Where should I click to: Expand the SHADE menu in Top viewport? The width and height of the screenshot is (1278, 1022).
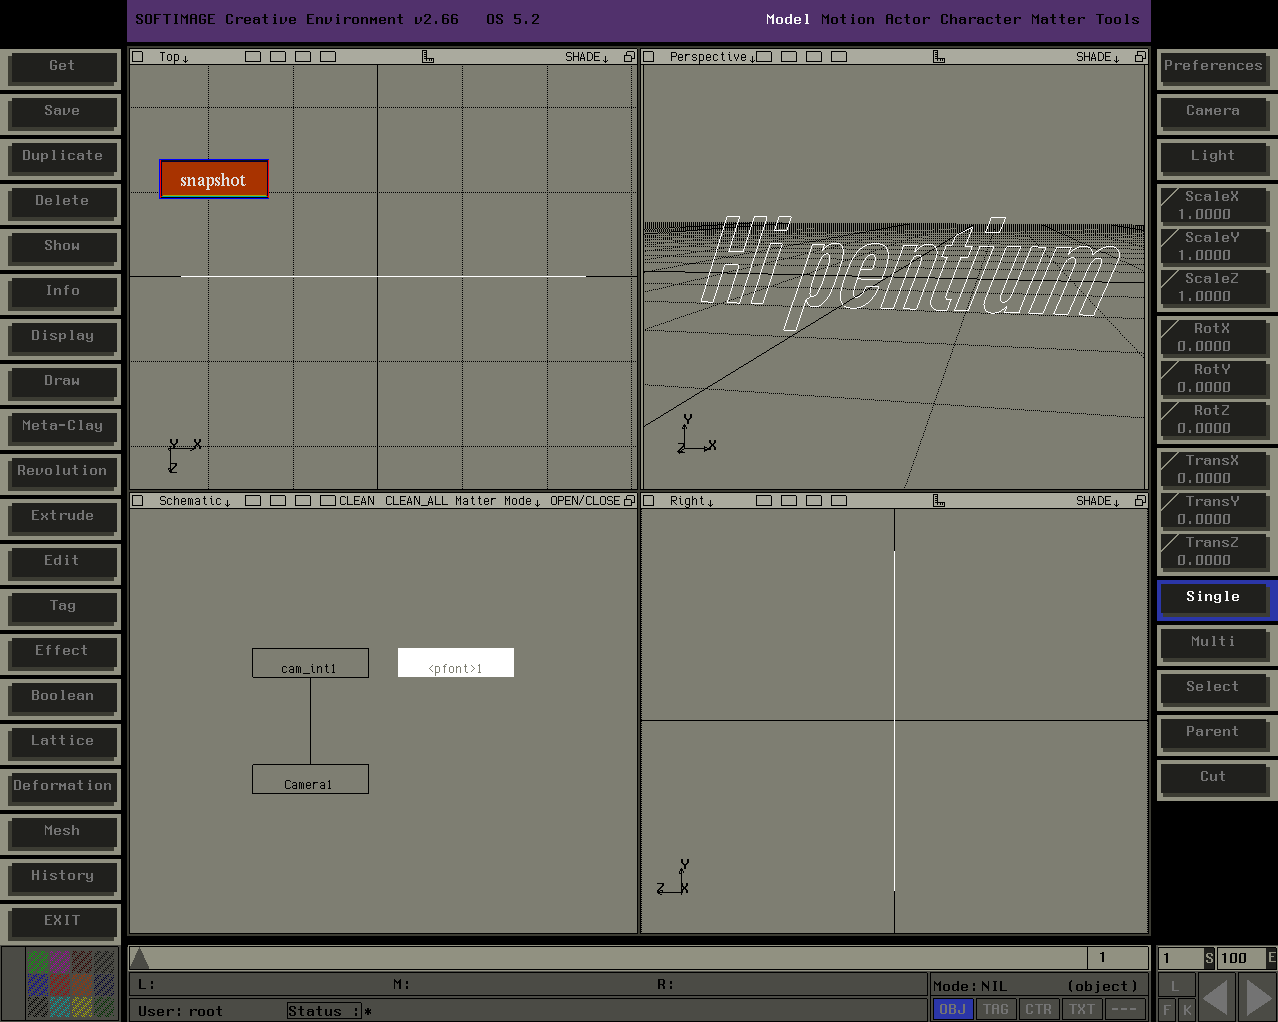586,57
